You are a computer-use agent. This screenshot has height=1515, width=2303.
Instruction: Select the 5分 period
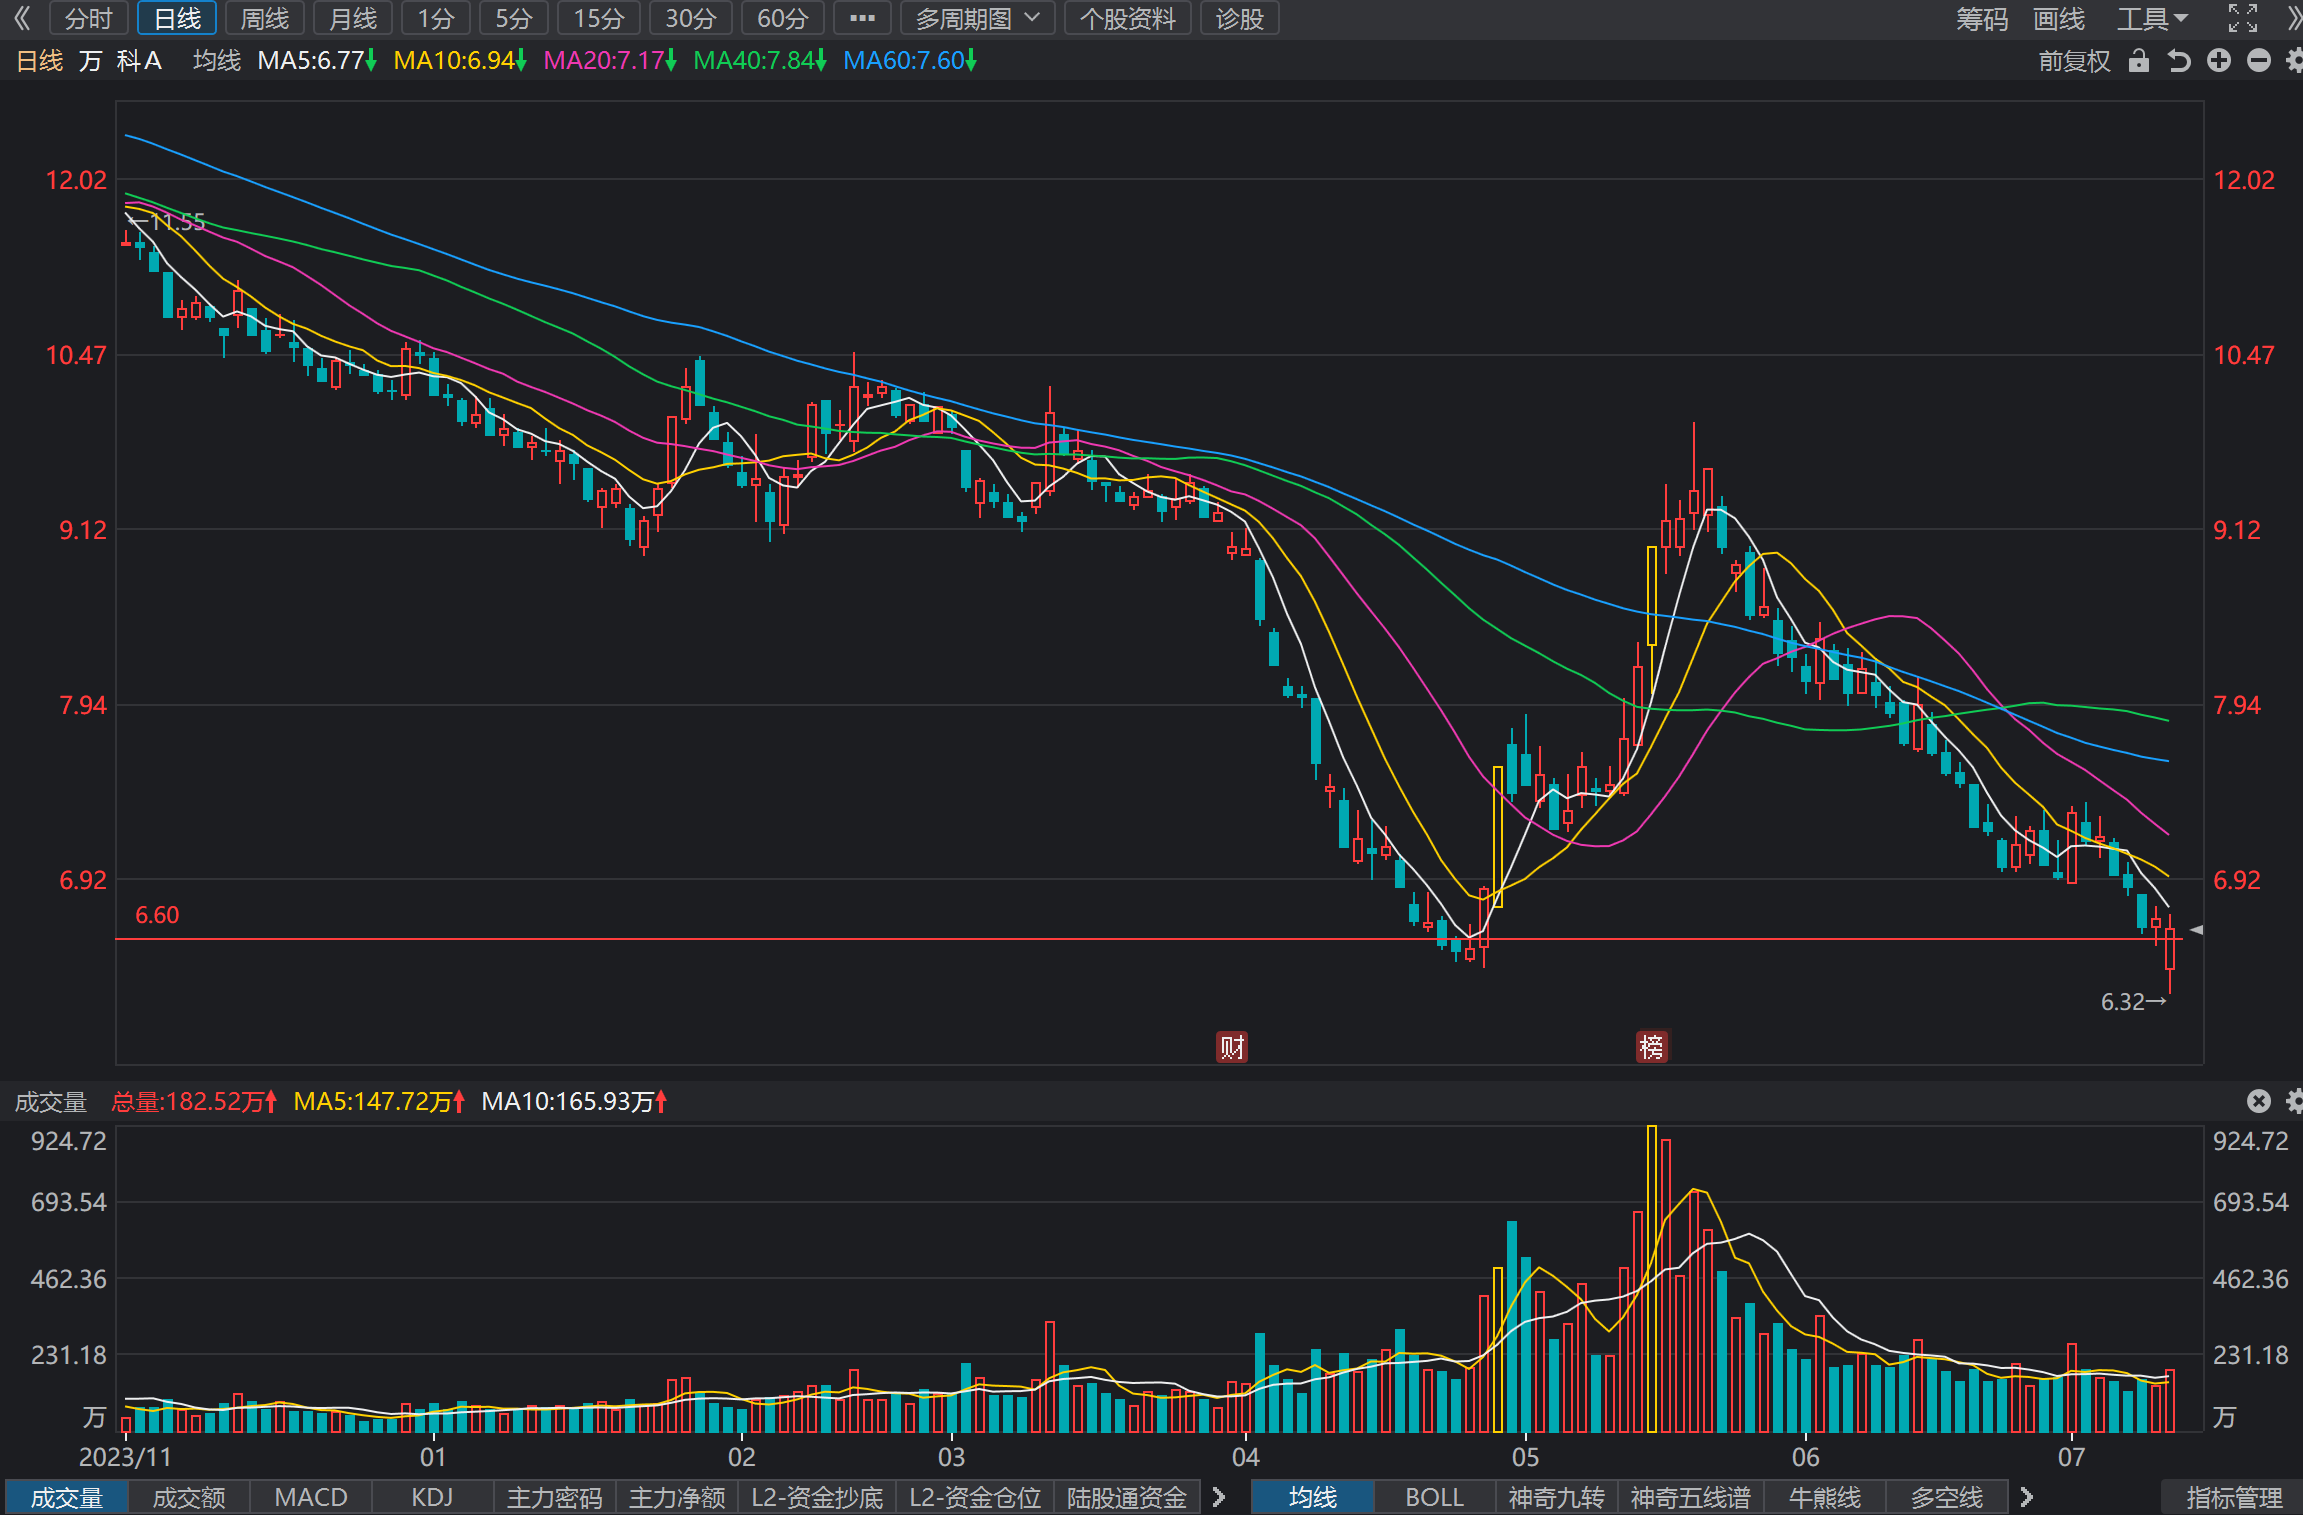click(514, 18)
